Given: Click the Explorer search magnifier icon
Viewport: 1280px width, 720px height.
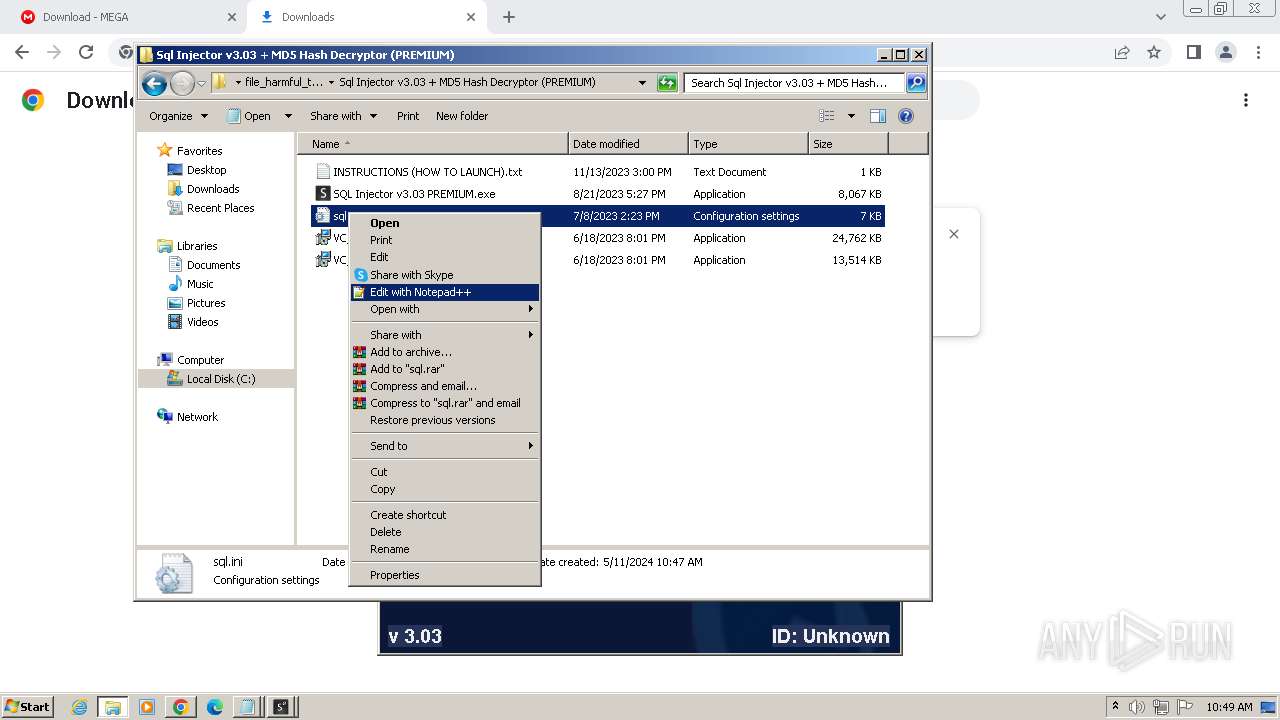Looking at the screenshot, I should click(x=915, y=83).
